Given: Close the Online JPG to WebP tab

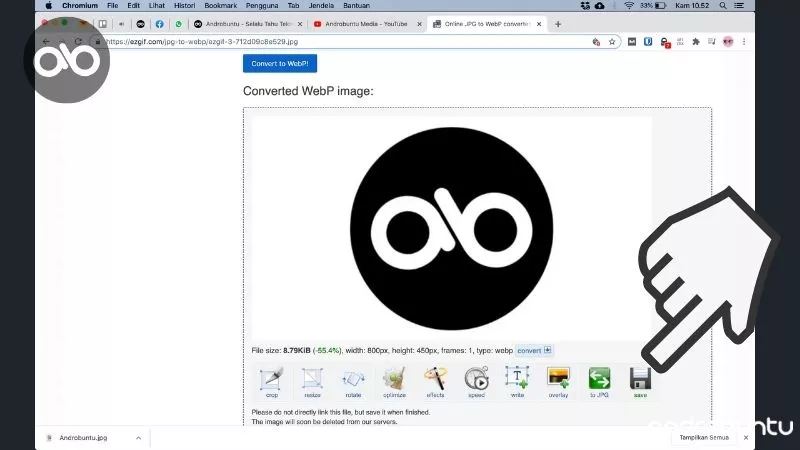Looking at the screenshot, I should point(539,24).
